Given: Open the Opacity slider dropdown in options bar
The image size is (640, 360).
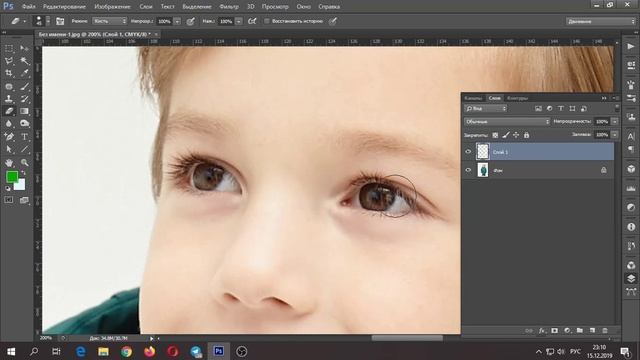Looking at the screenshot, I should coord(177,21).
